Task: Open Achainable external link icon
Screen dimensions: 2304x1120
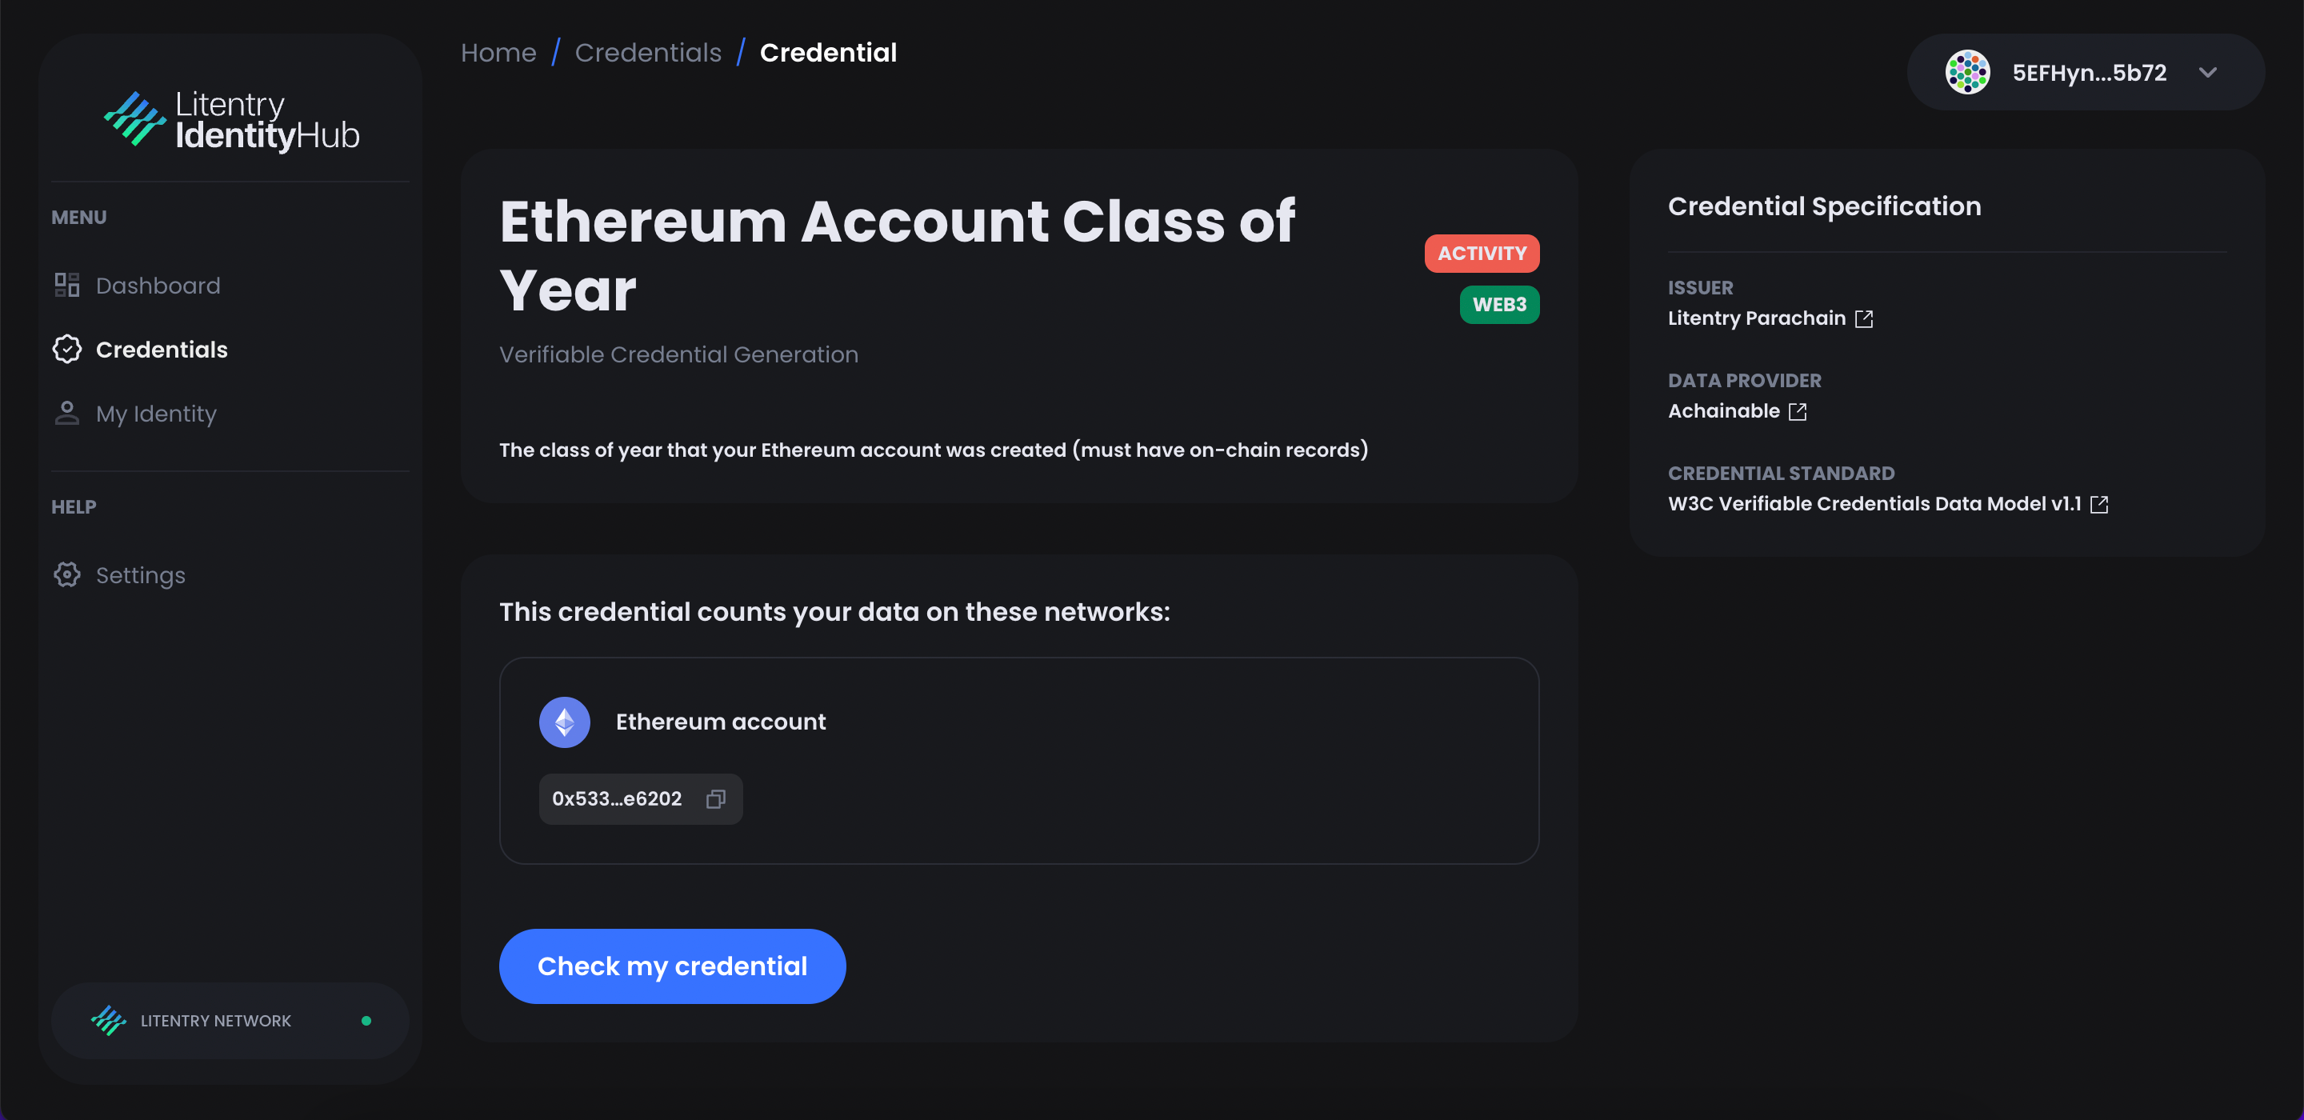Action: tap(1798, 411)
